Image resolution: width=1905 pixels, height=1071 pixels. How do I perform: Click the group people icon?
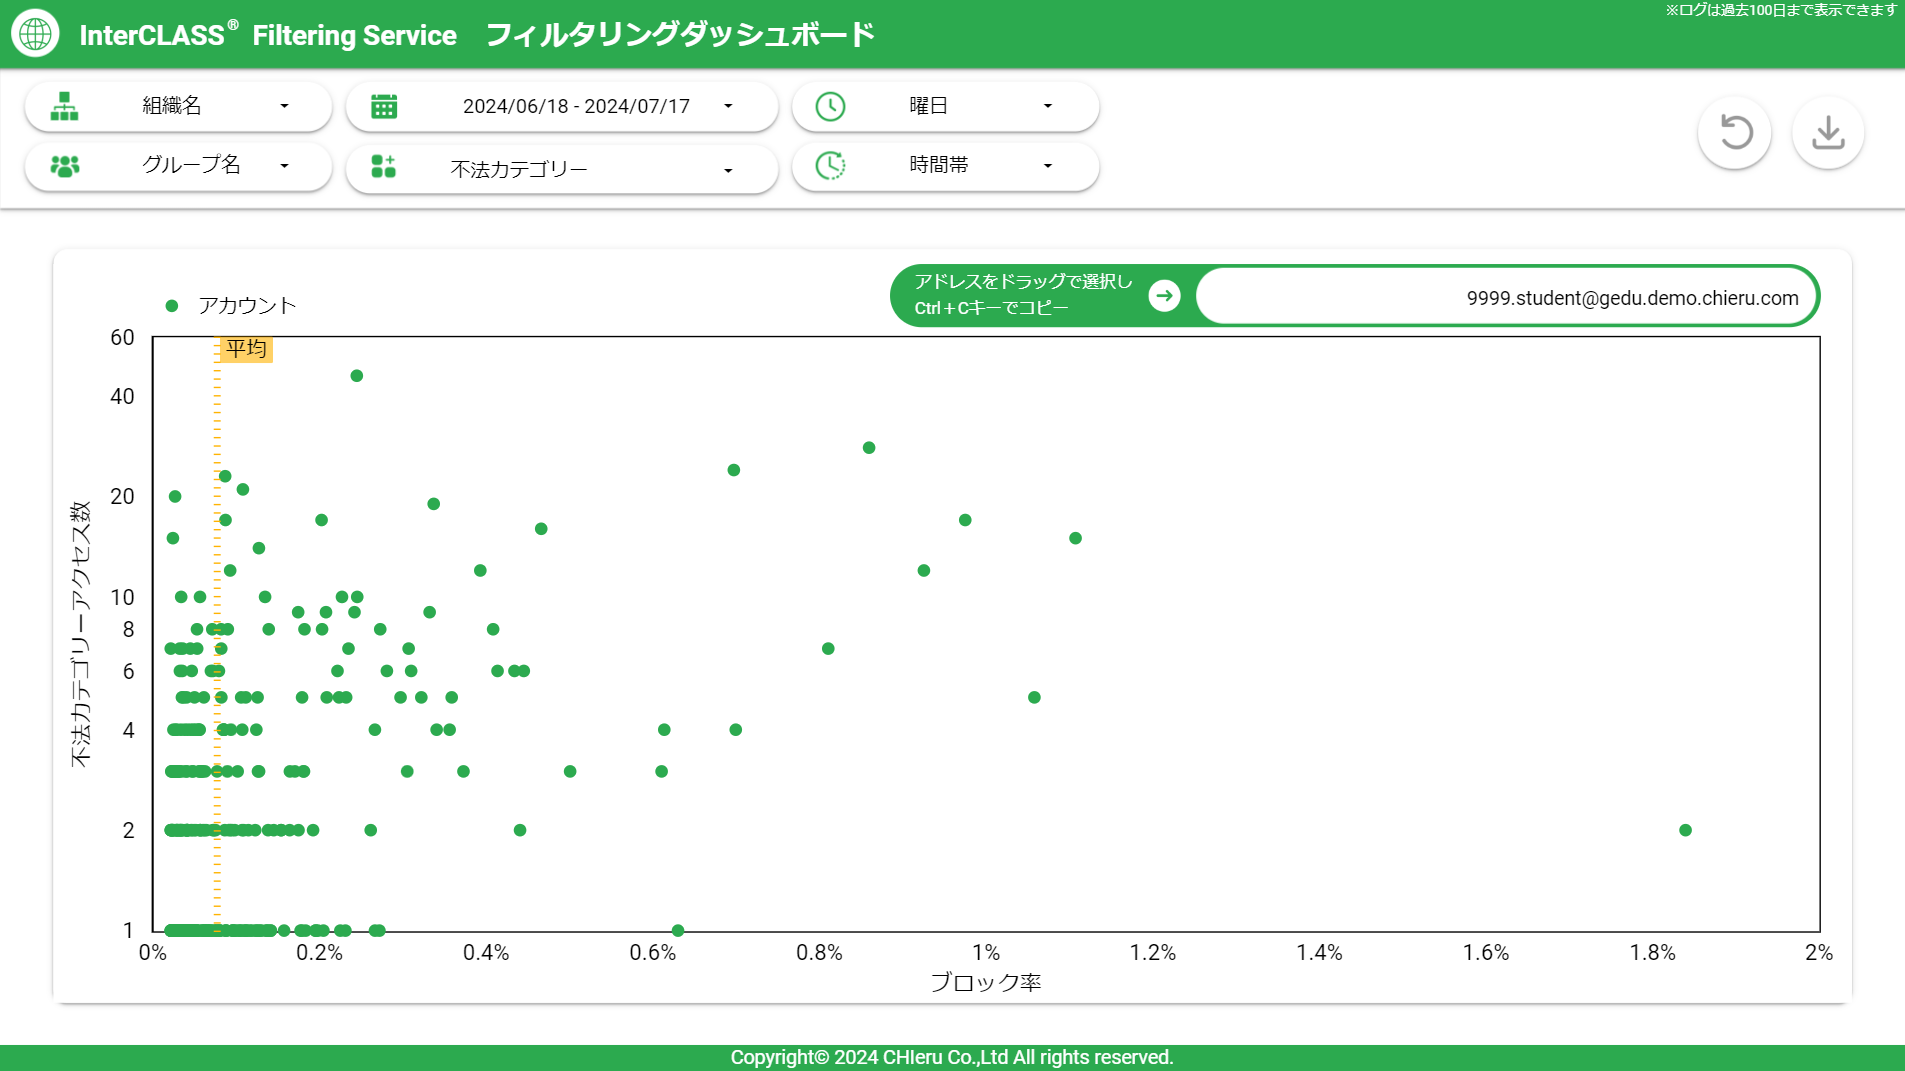click(x=65, y=166)
